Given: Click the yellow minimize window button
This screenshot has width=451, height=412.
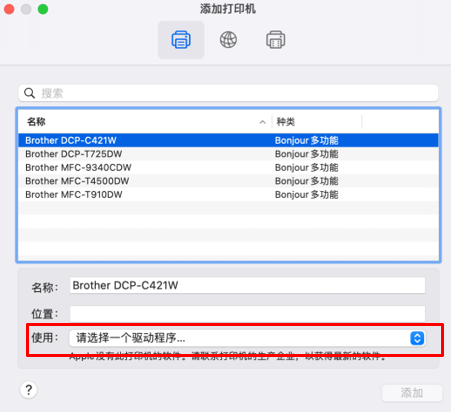Looking at the screenshot, I should tap(26, 9).
